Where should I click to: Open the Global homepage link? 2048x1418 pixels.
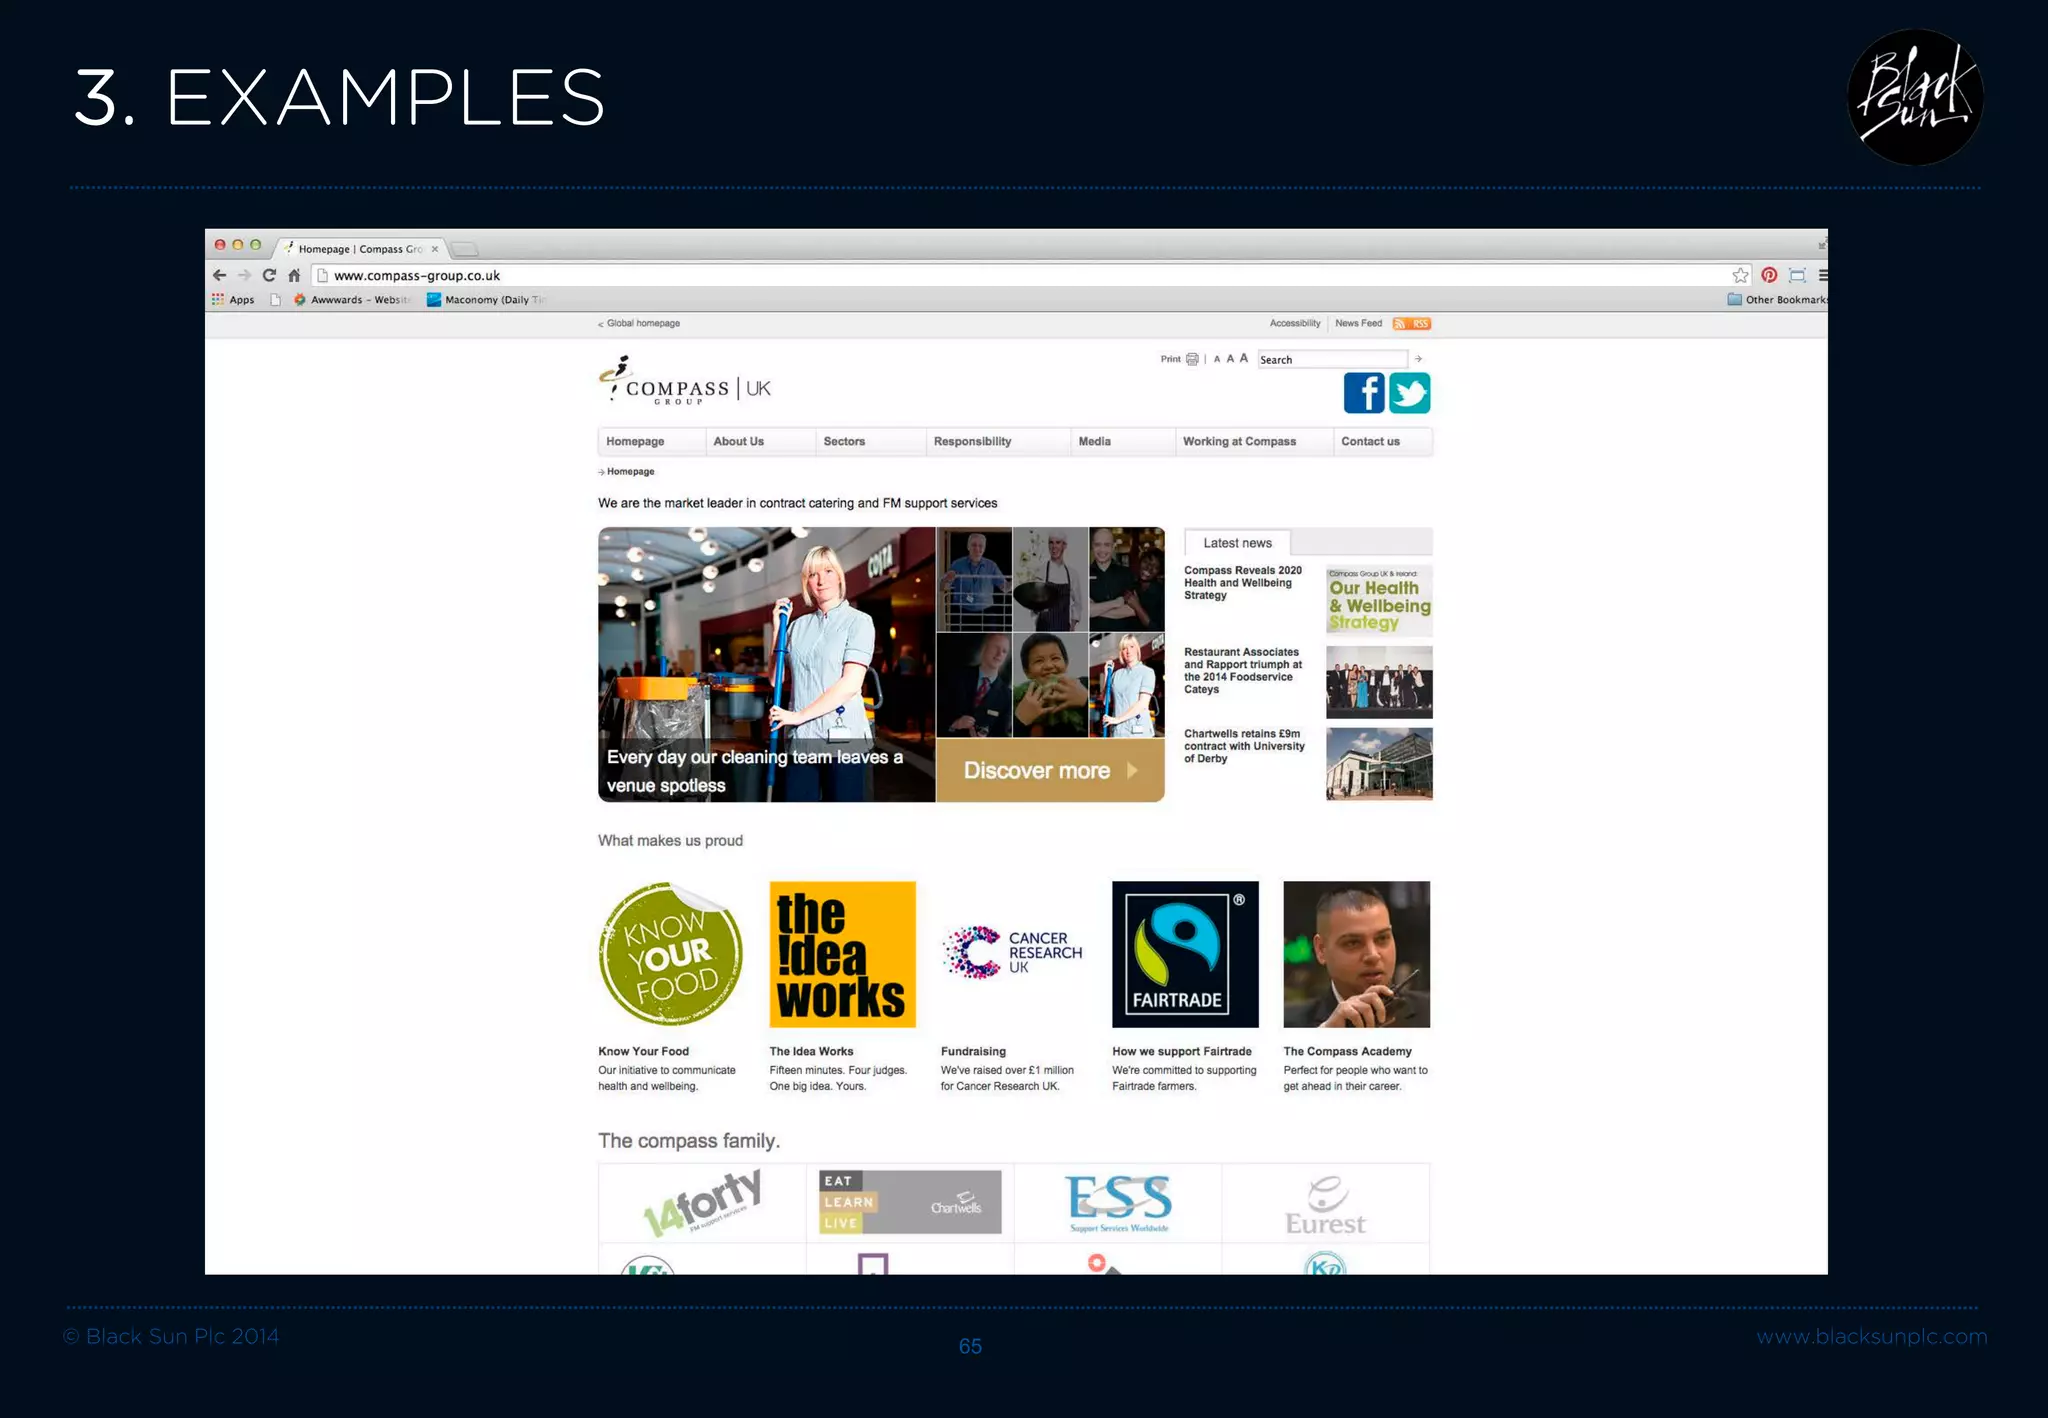pos(642,323)
